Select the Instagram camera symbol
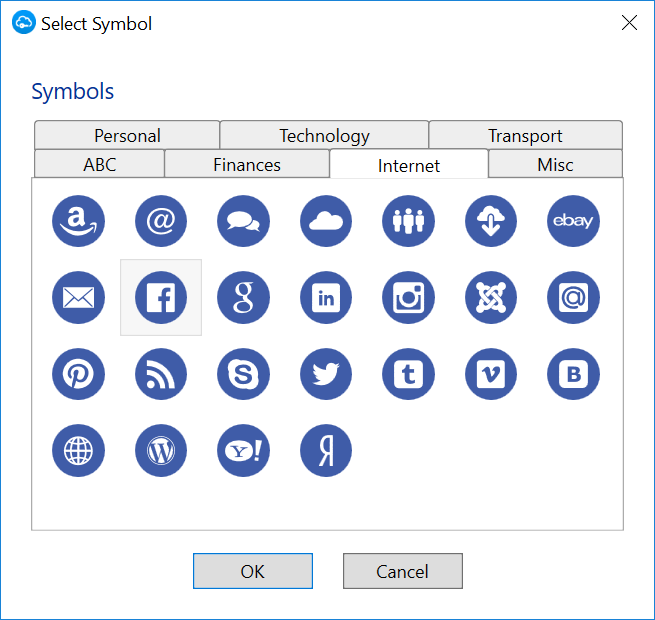655x620 pixels. point(408,297)
